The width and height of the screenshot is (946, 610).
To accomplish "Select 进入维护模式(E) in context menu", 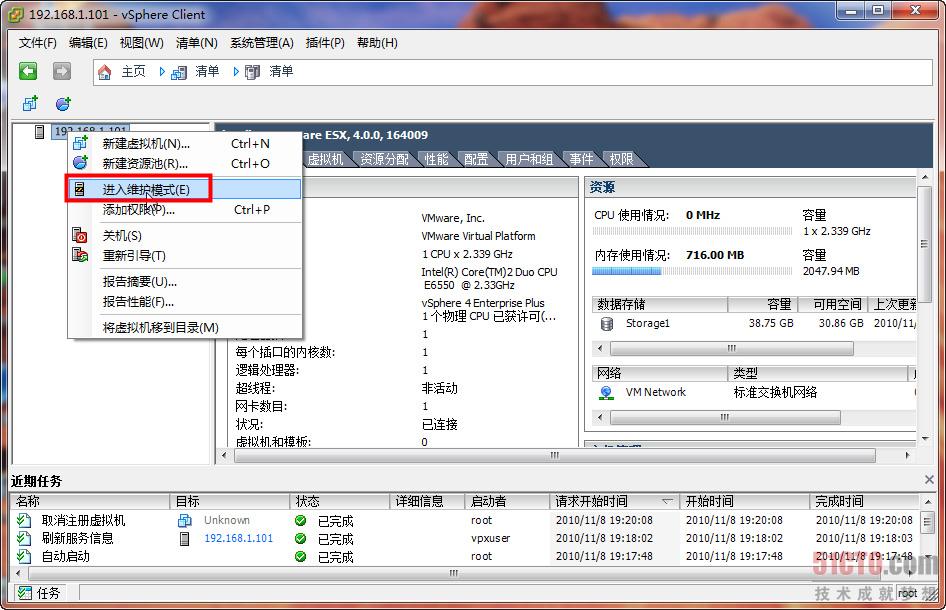I will click(185, 189).
